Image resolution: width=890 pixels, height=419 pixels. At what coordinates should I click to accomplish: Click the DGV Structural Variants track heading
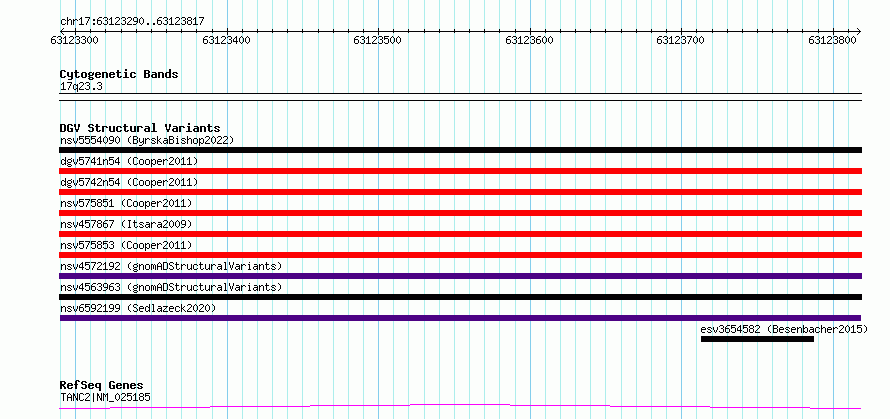pos(140,128)
